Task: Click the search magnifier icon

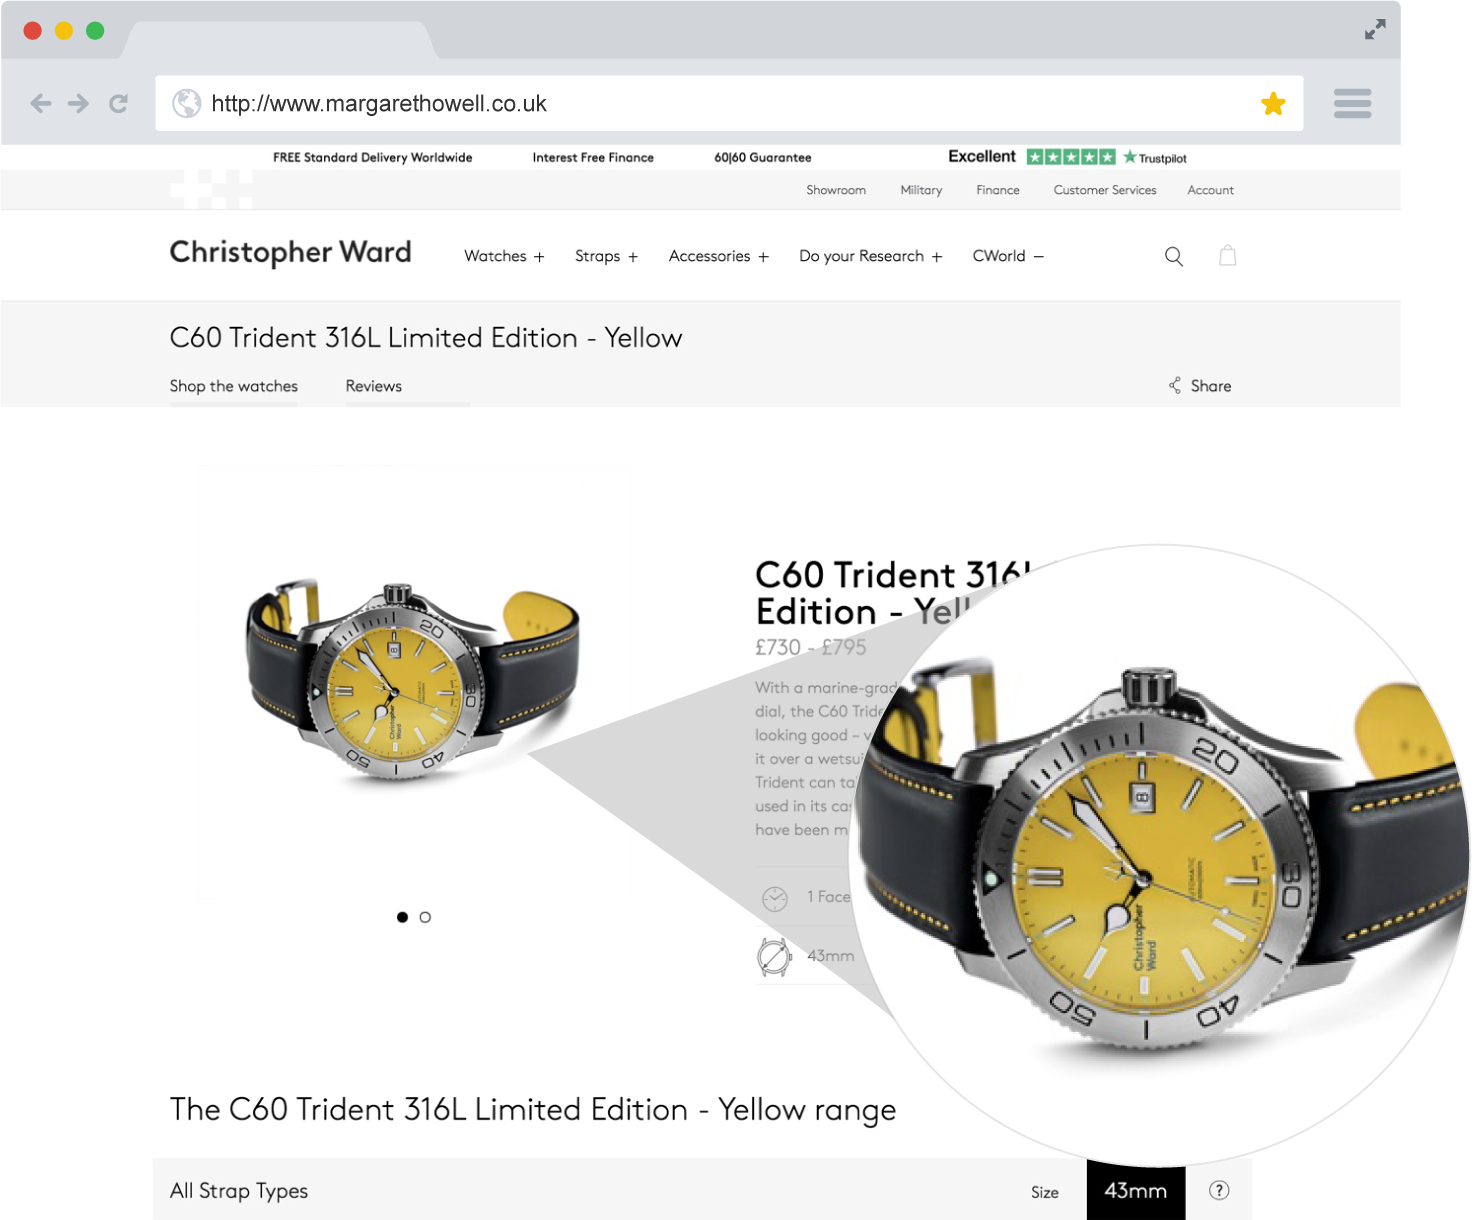Action: click(1174, 257)
